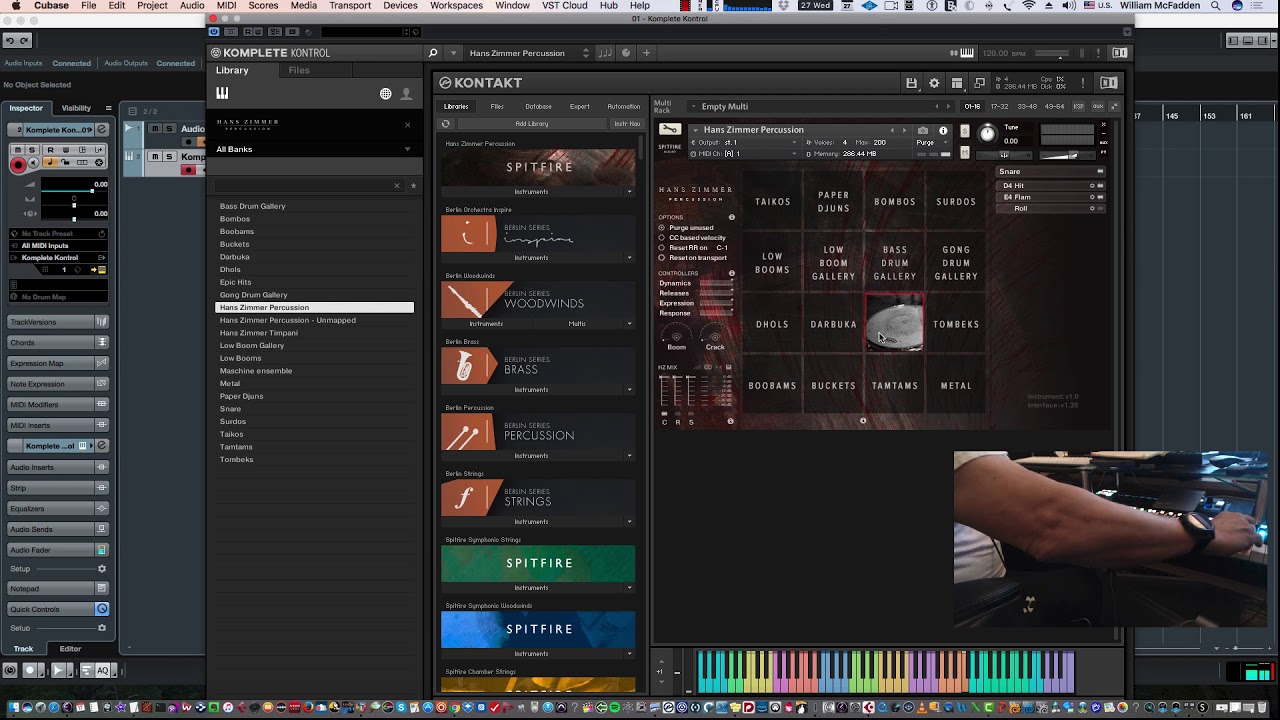Click piano keyboard icon in Komplete header
Viewport: 1280px width, 720px height.
tap(967, 53)
